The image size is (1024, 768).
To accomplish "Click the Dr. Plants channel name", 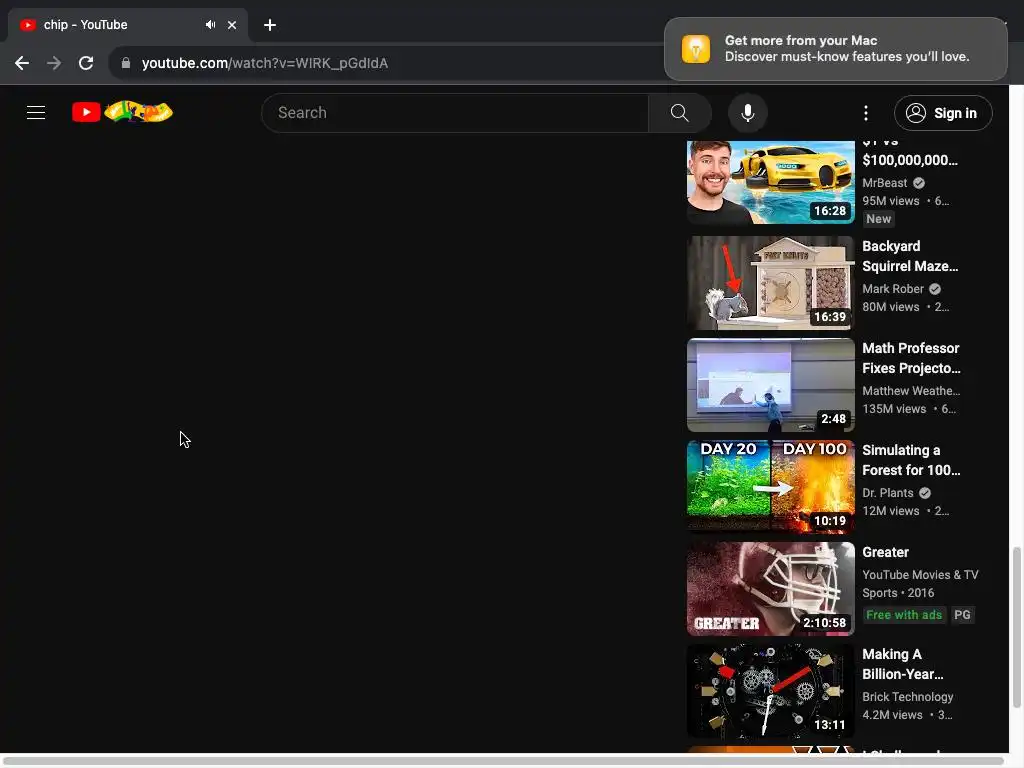I will tap(888, 492).
